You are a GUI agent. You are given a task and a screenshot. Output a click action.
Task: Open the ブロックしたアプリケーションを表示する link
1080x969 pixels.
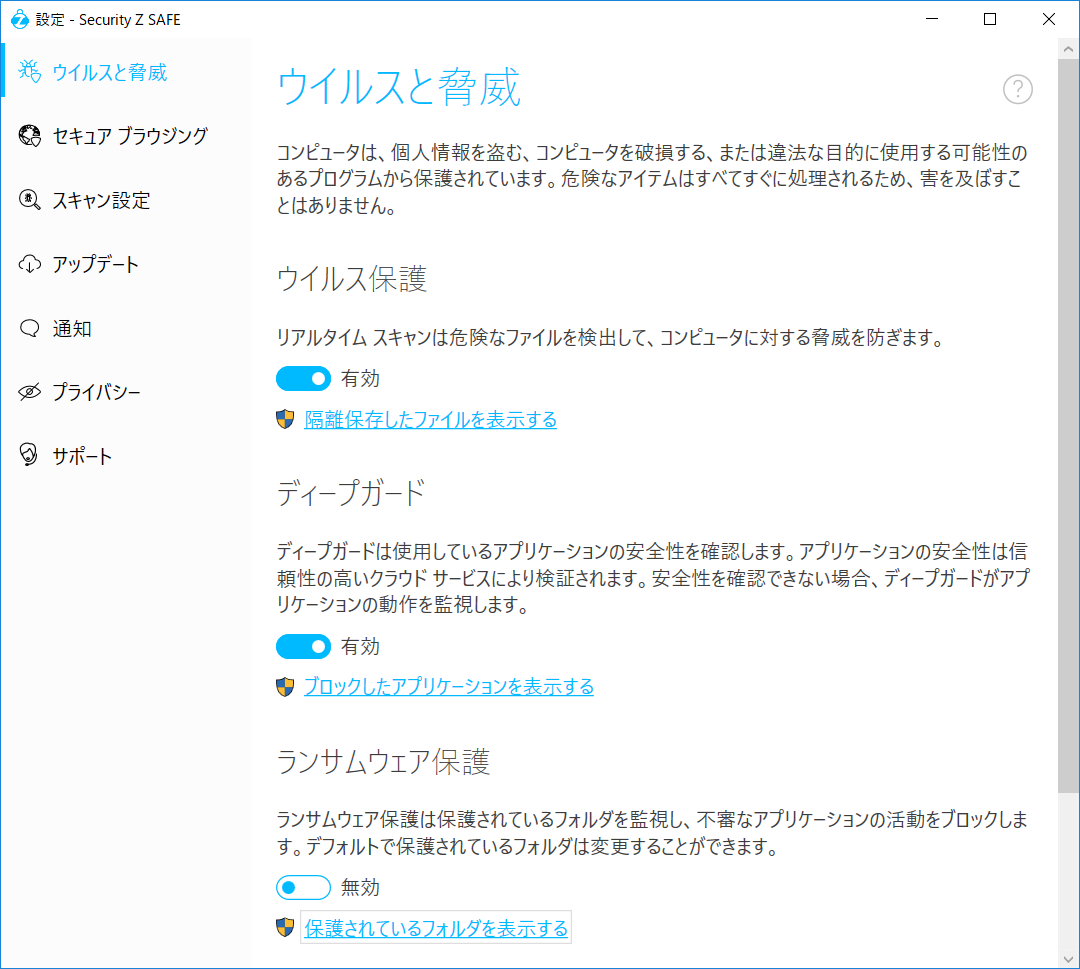coord(448,686)
